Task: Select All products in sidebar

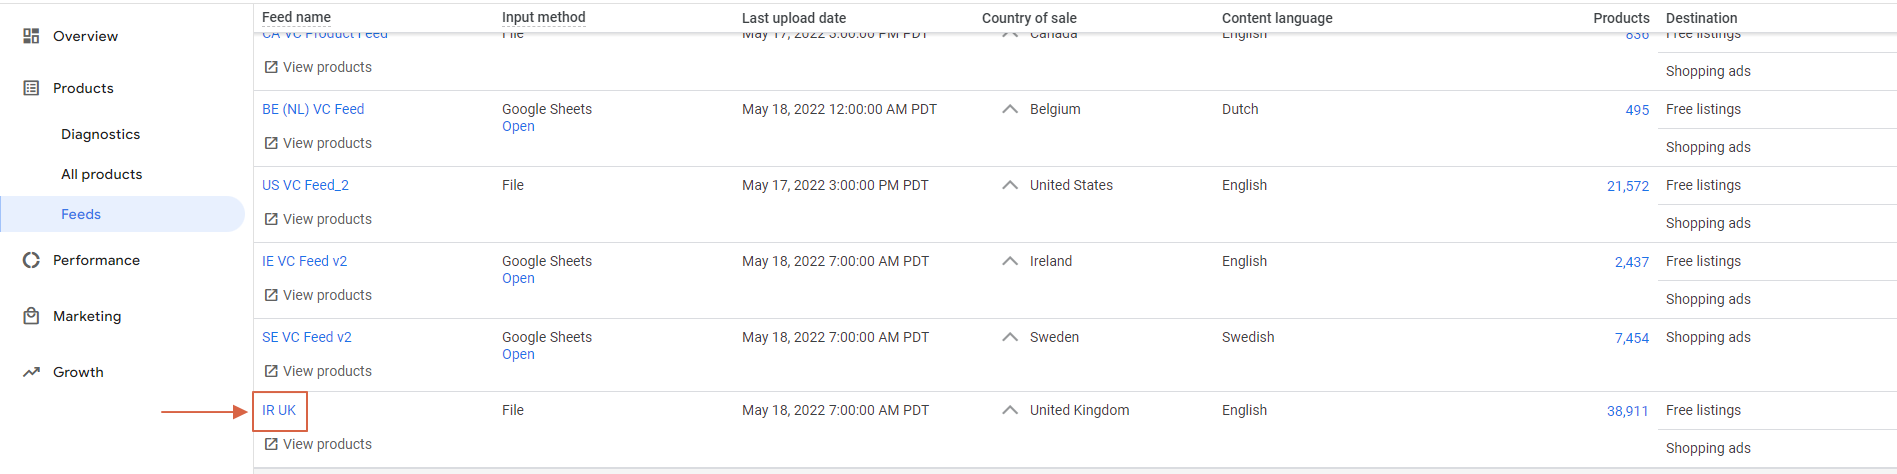Action: [101, 174]
